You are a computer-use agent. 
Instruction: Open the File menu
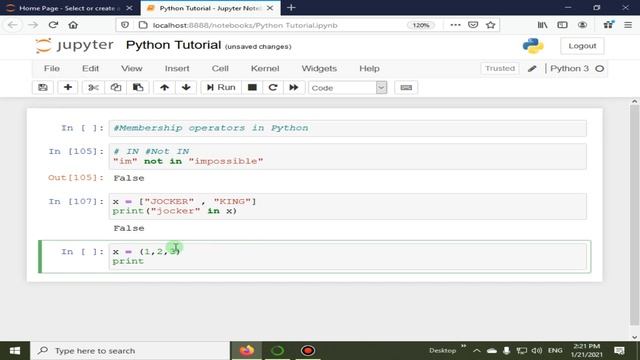click(x=52, y=69)
